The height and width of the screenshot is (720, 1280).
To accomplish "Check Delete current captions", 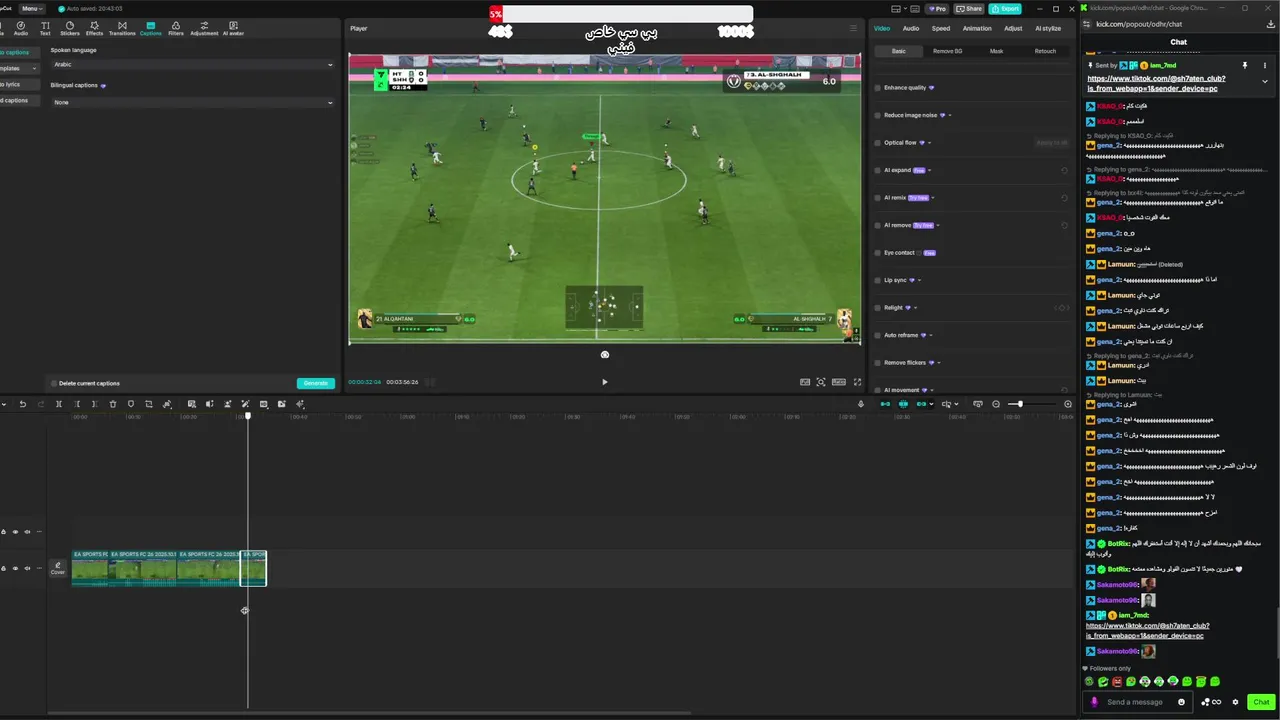I will point(54,383).
